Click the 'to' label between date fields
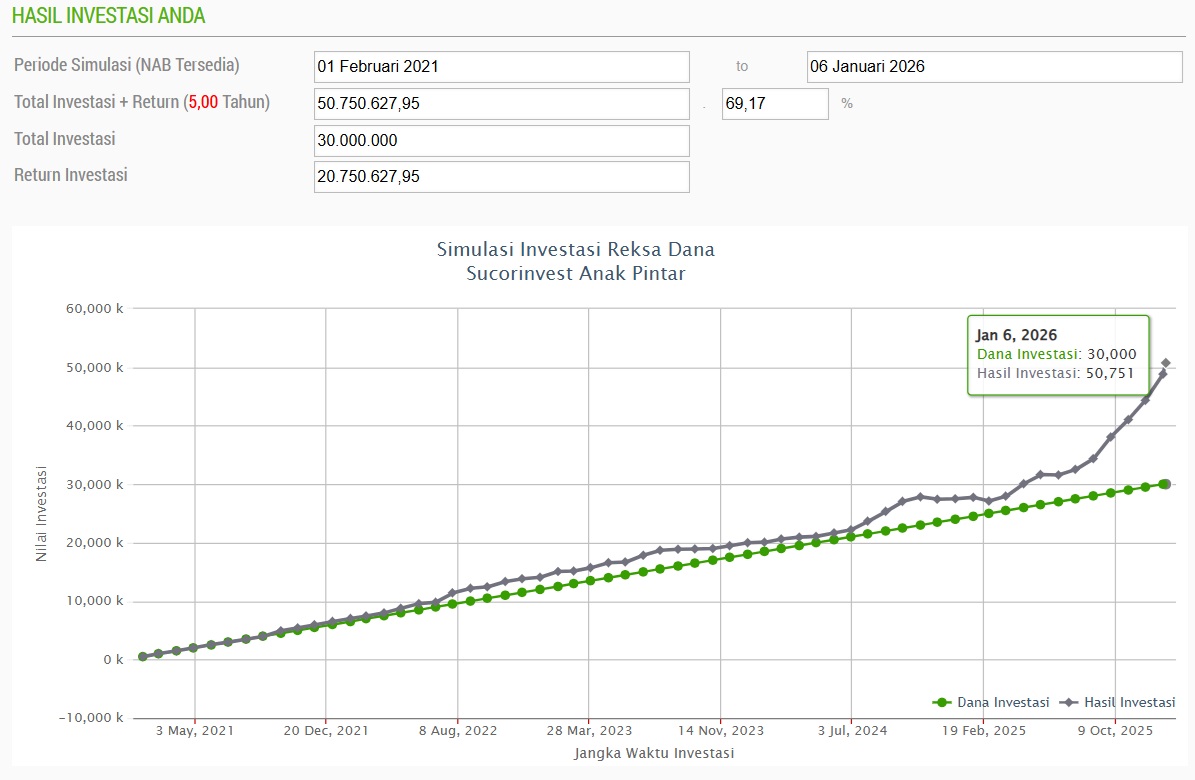This screenshot has height=780, width=1195. [742, 66]
